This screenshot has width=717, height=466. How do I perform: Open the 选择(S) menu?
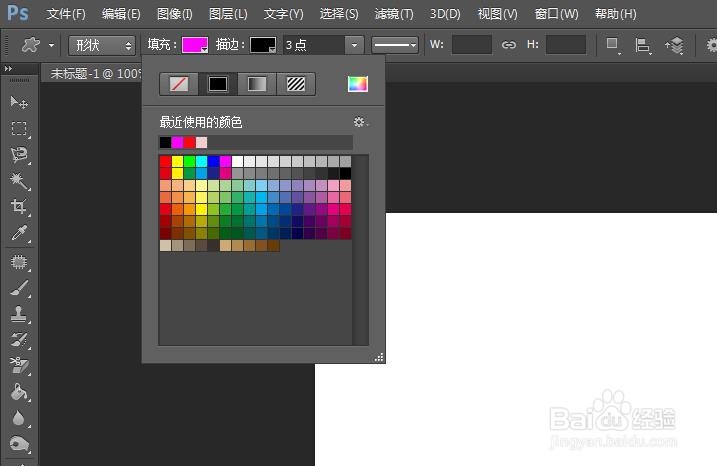339,14
